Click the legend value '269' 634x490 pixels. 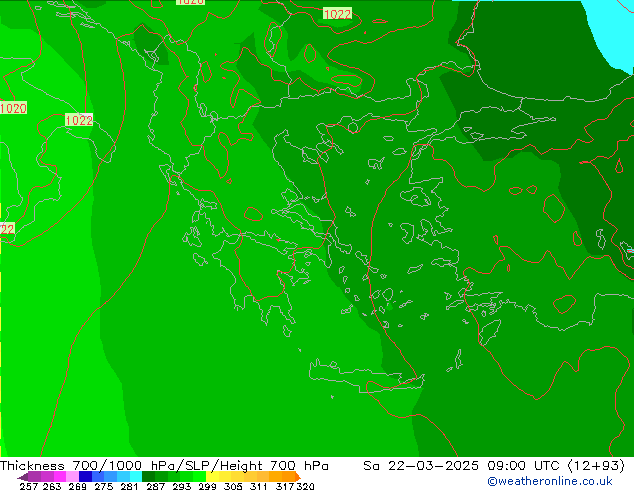(x=77, y=486)
